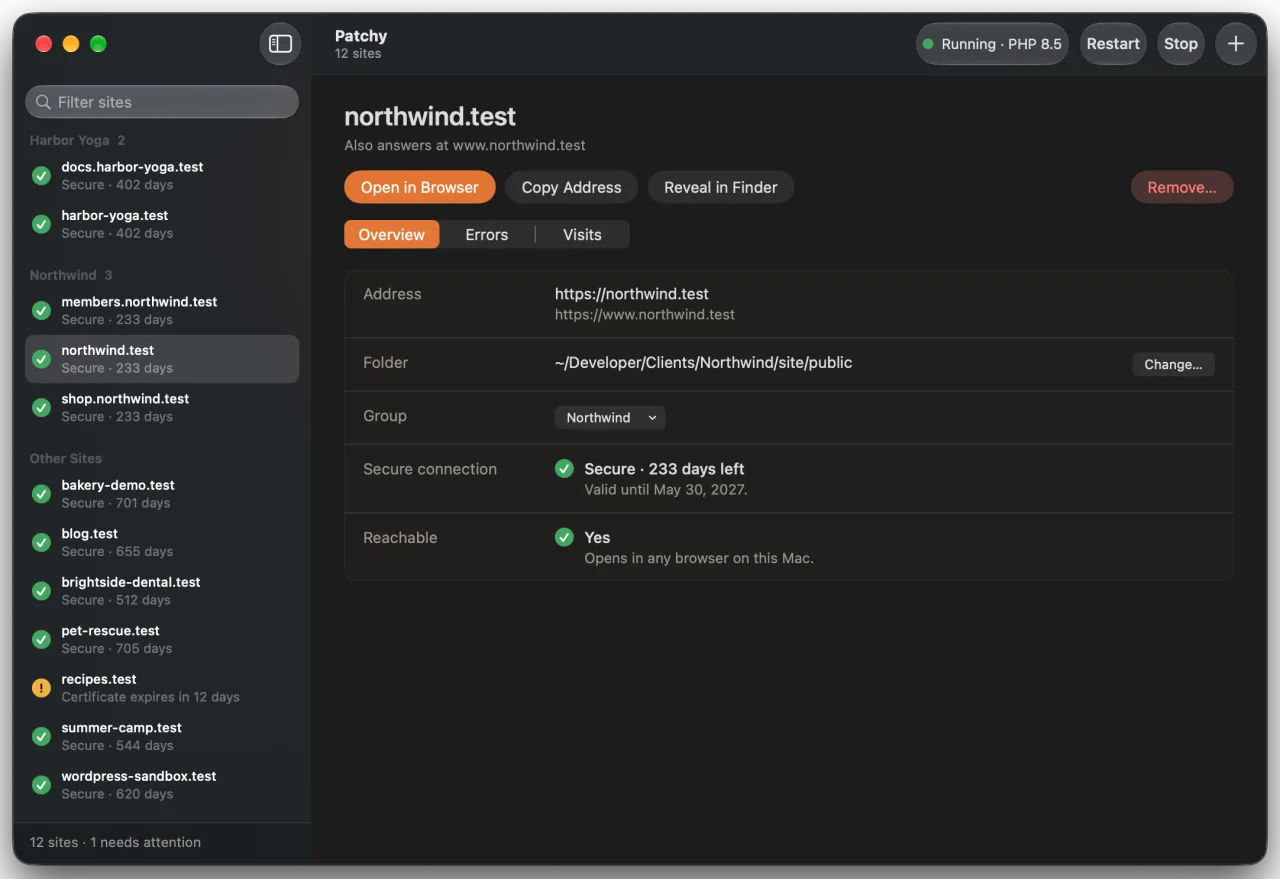Viewport: 1280px width, 879px height.
Task: Select wordpress-sandbox.test site row
Action: click(162, 785)
